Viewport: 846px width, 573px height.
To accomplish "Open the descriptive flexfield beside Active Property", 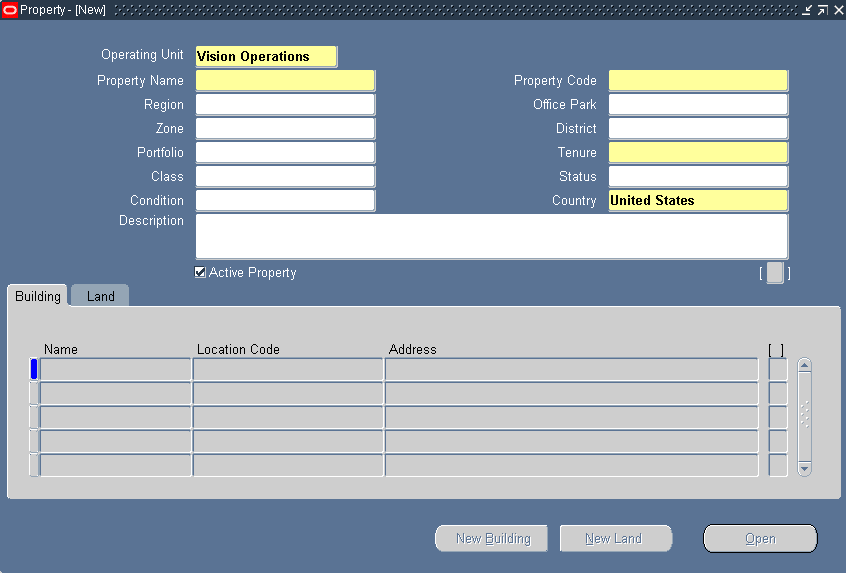I will [x=775, y=273].
